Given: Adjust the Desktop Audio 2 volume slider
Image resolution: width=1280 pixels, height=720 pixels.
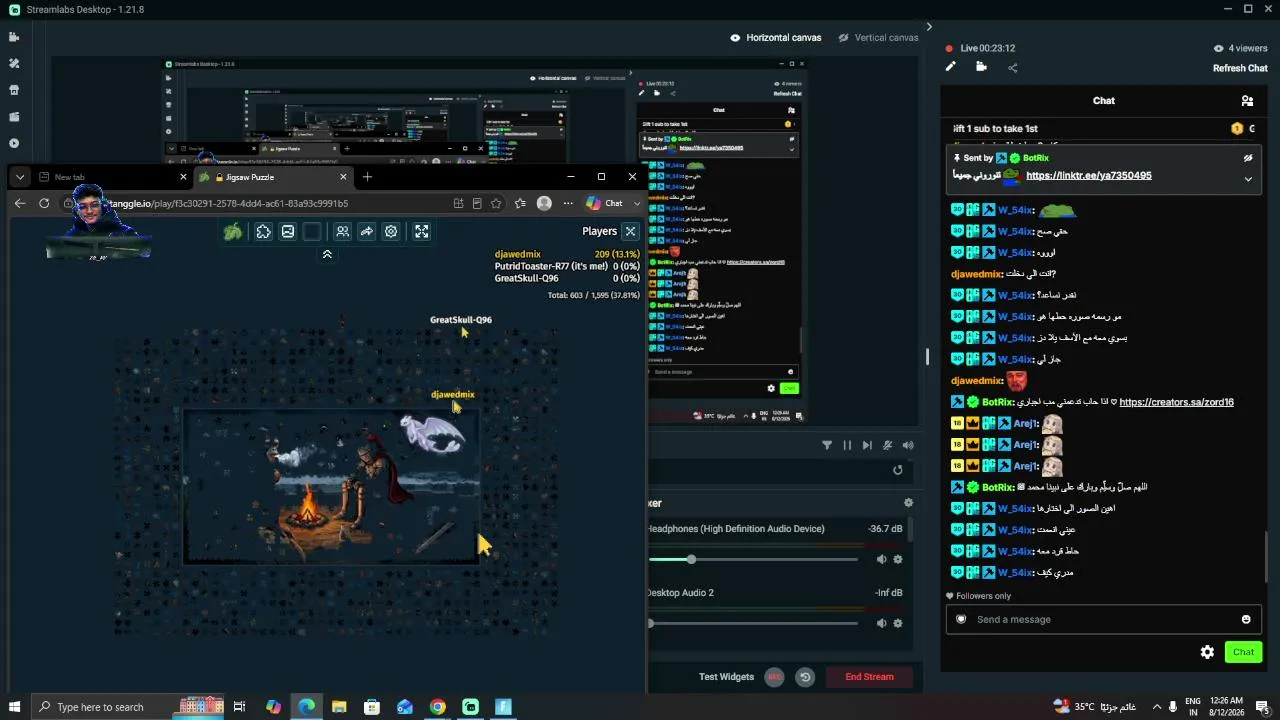Looking at the screenshot, I should [754, 623].
